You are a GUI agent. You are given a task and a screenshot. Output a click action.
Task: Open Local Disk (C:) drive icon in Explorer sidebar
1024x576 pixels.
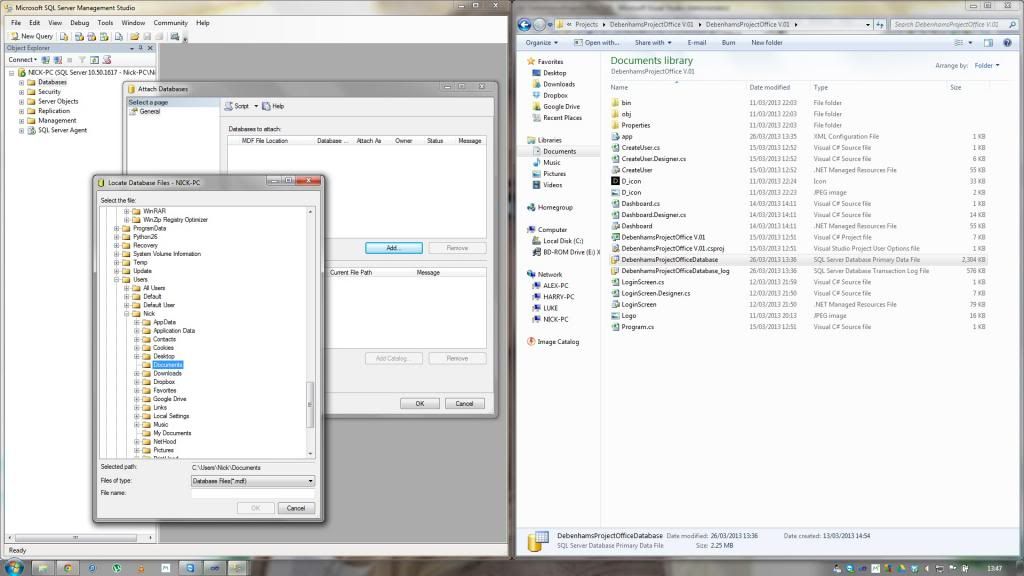point(536,241)
